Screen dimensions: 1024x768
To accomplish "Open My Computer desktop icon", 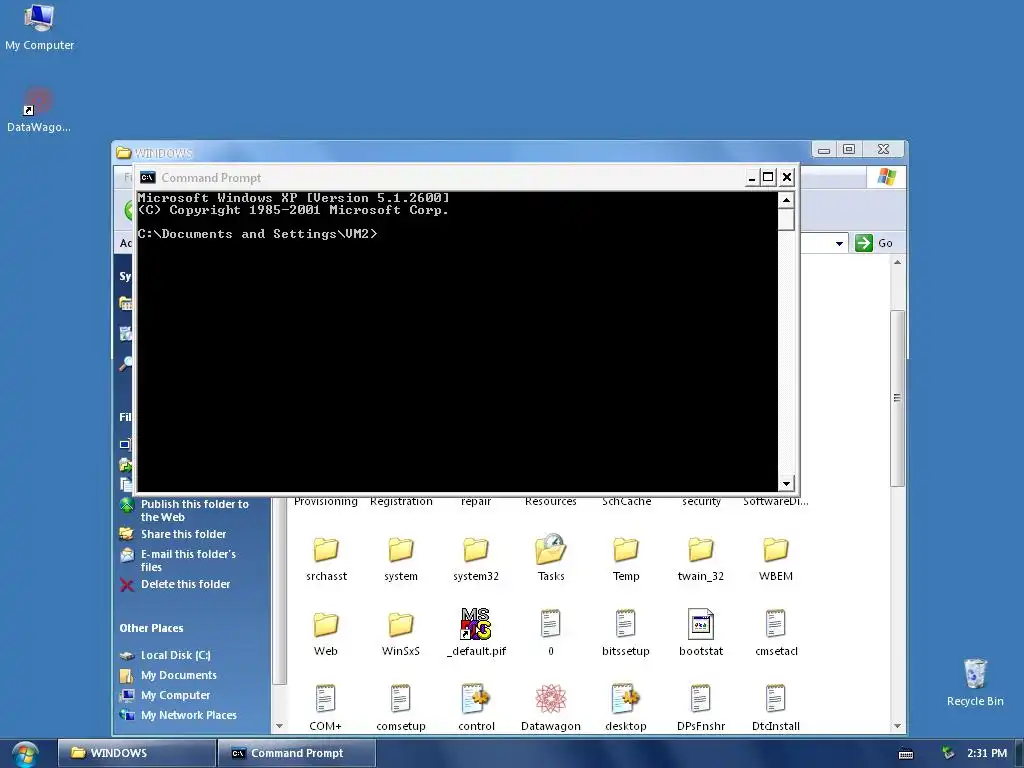I will [39, 27].
